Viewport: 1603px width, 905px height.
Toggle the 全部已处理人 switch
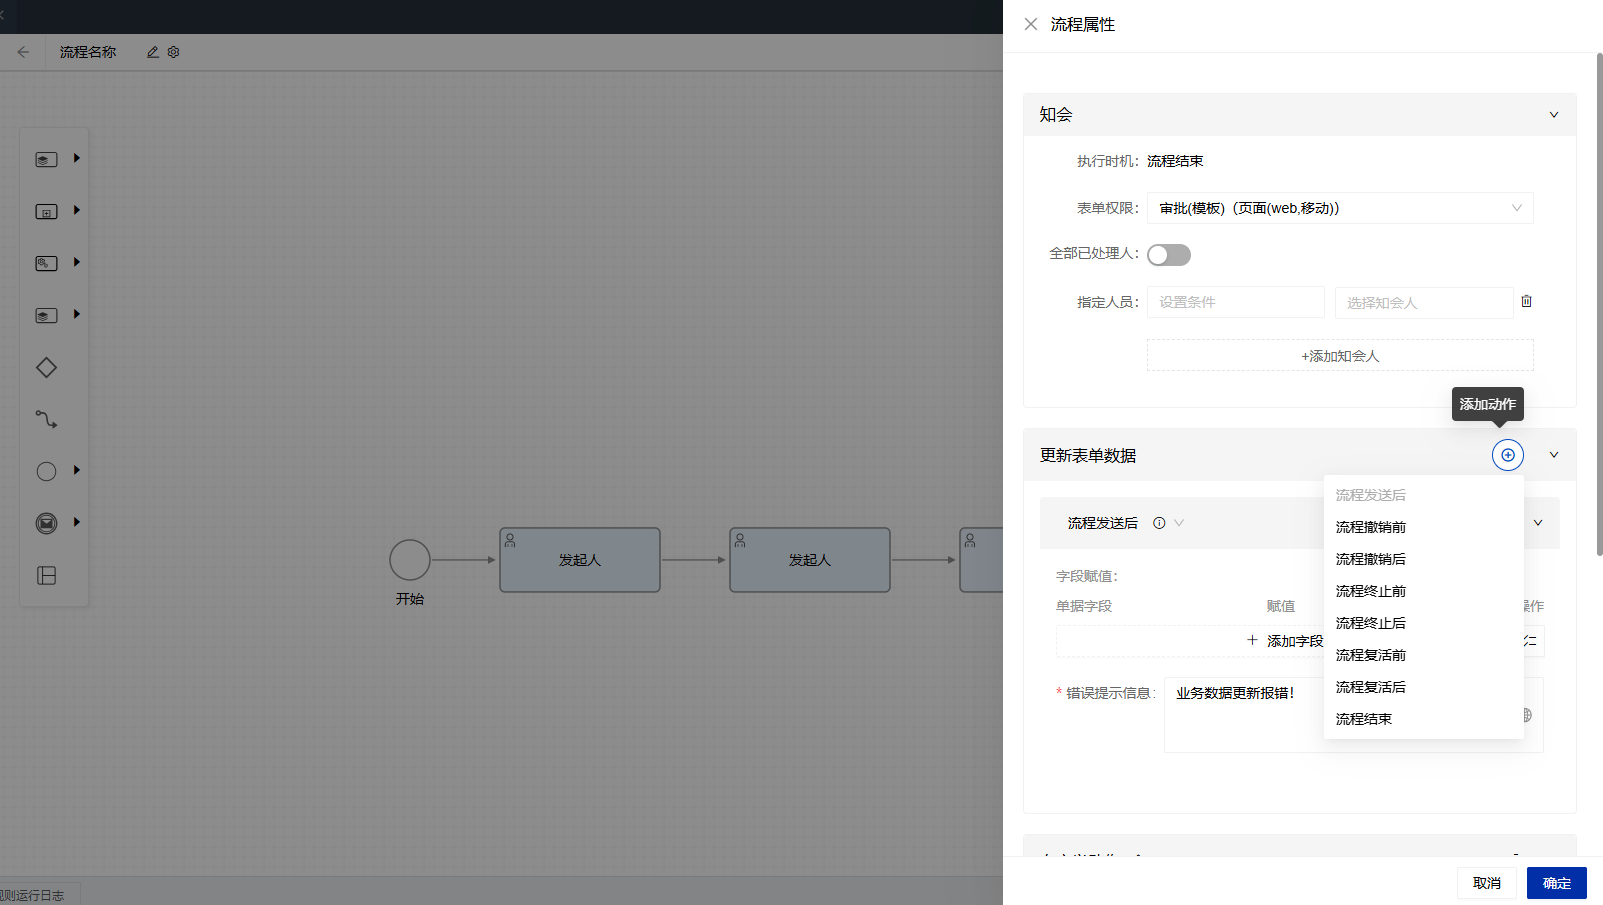coord(1168,255)
